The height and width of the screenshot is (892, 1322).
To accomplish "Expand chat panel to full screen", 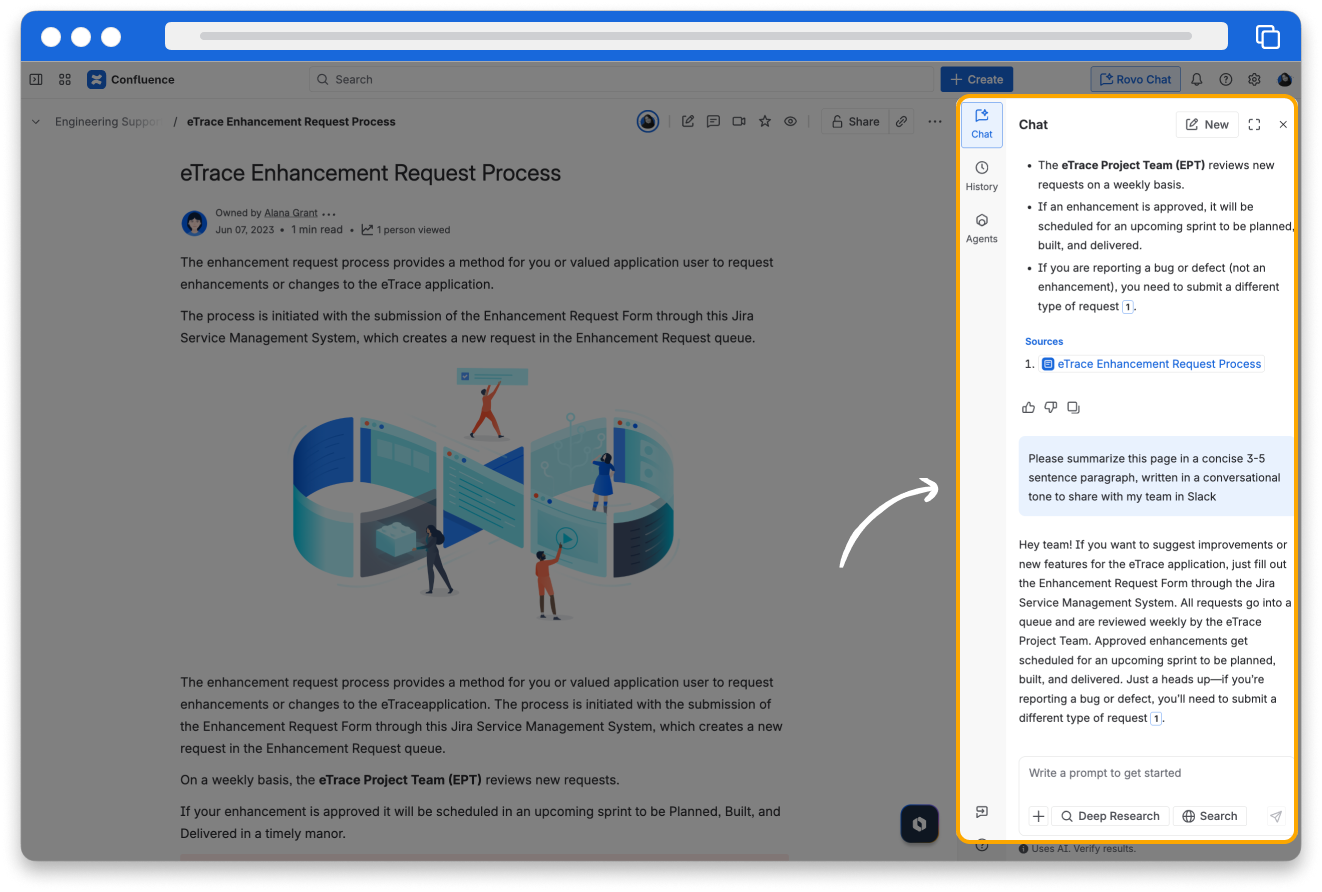I will [1254, 124].
